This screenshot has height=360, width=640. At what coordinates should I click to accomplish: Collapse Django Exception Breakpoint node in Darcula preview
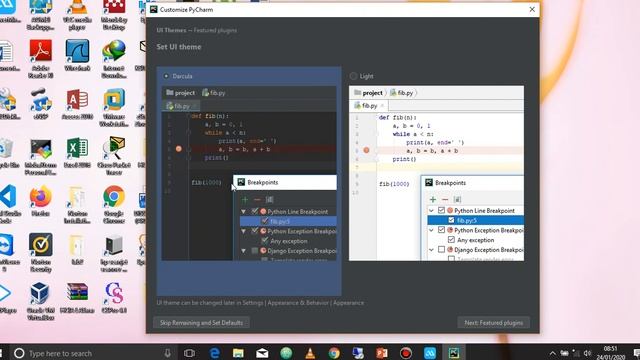(244, 251)
